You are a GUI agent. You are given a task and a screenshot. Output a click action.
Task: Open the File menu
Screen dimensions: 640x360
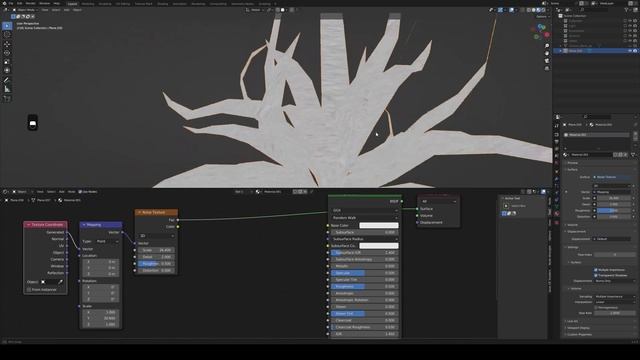11,3
